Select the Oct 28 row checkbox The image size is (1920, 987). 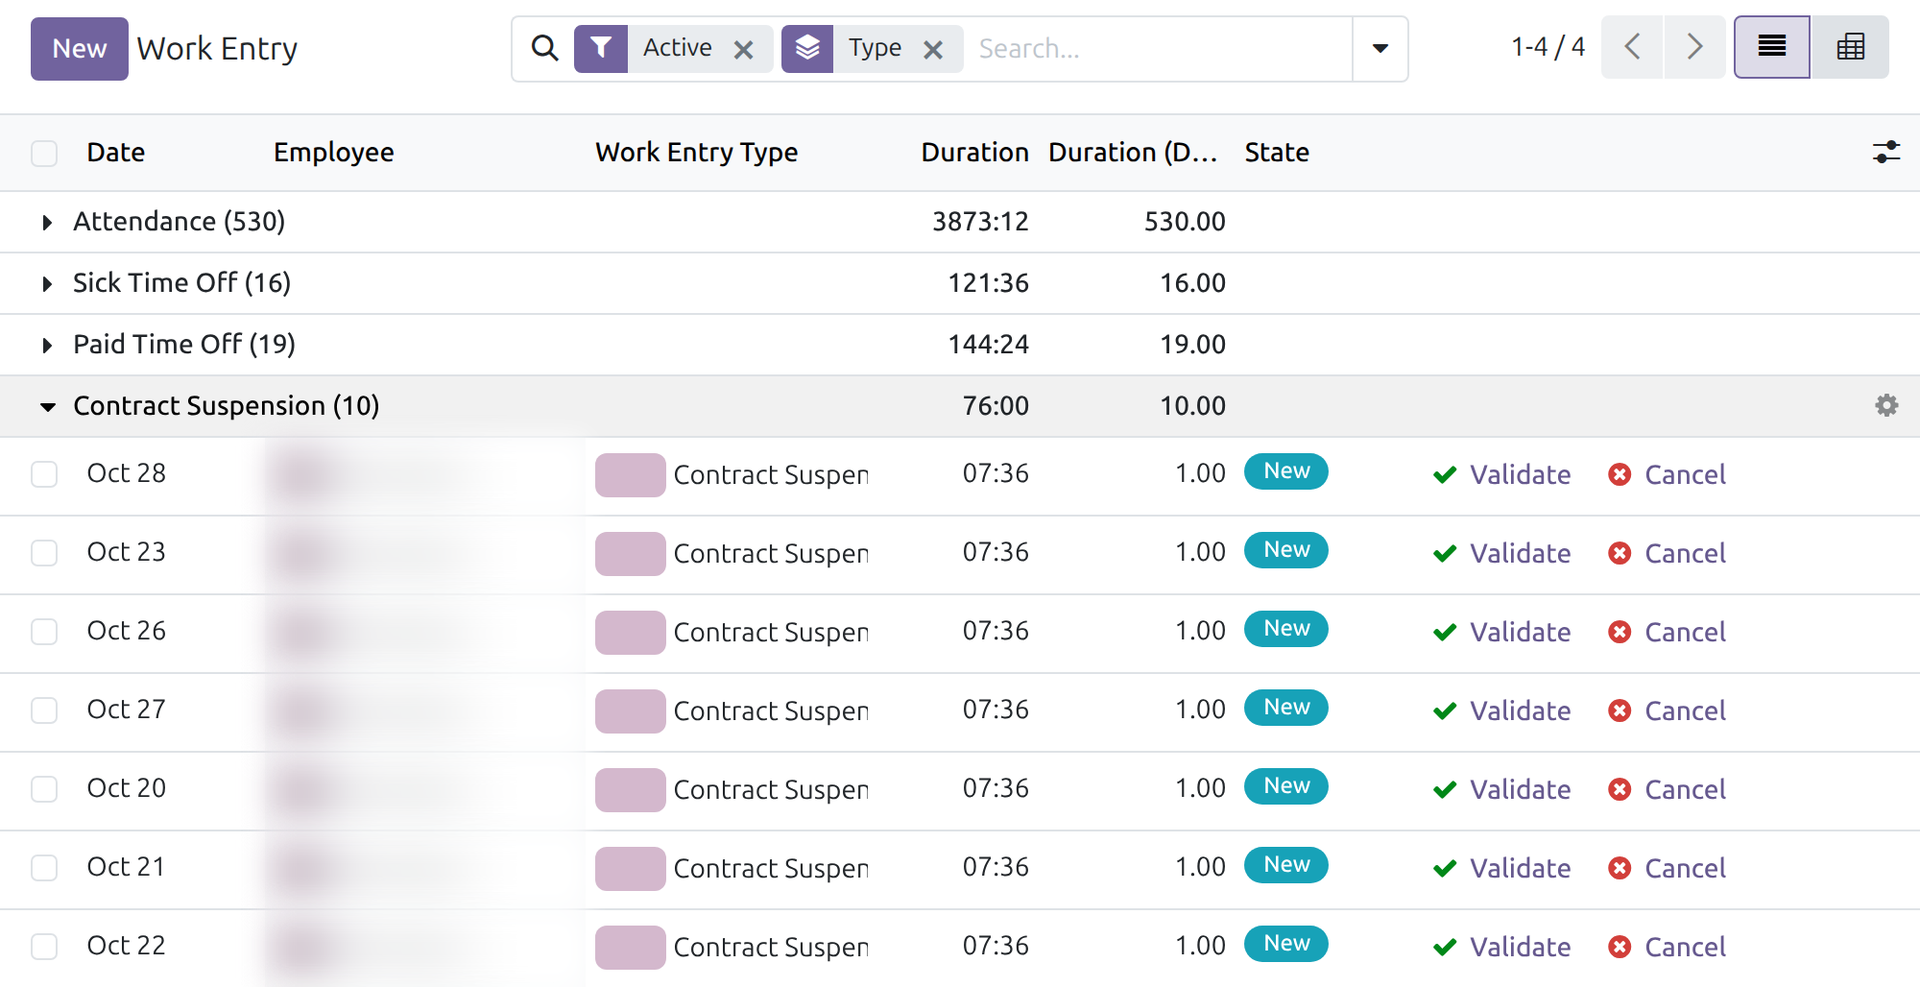click(x=44, y=474)
